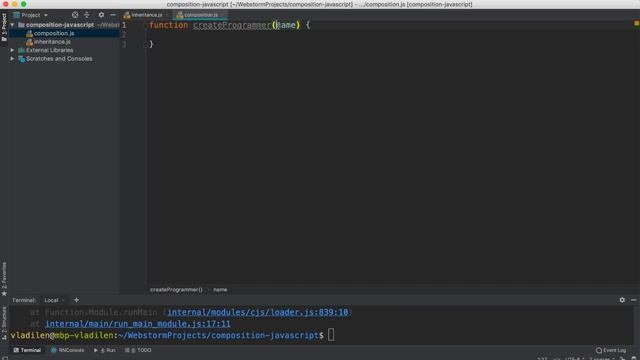Open the Terminal tool window button
This screenshot has height=360, width=640.
(27, 350)
